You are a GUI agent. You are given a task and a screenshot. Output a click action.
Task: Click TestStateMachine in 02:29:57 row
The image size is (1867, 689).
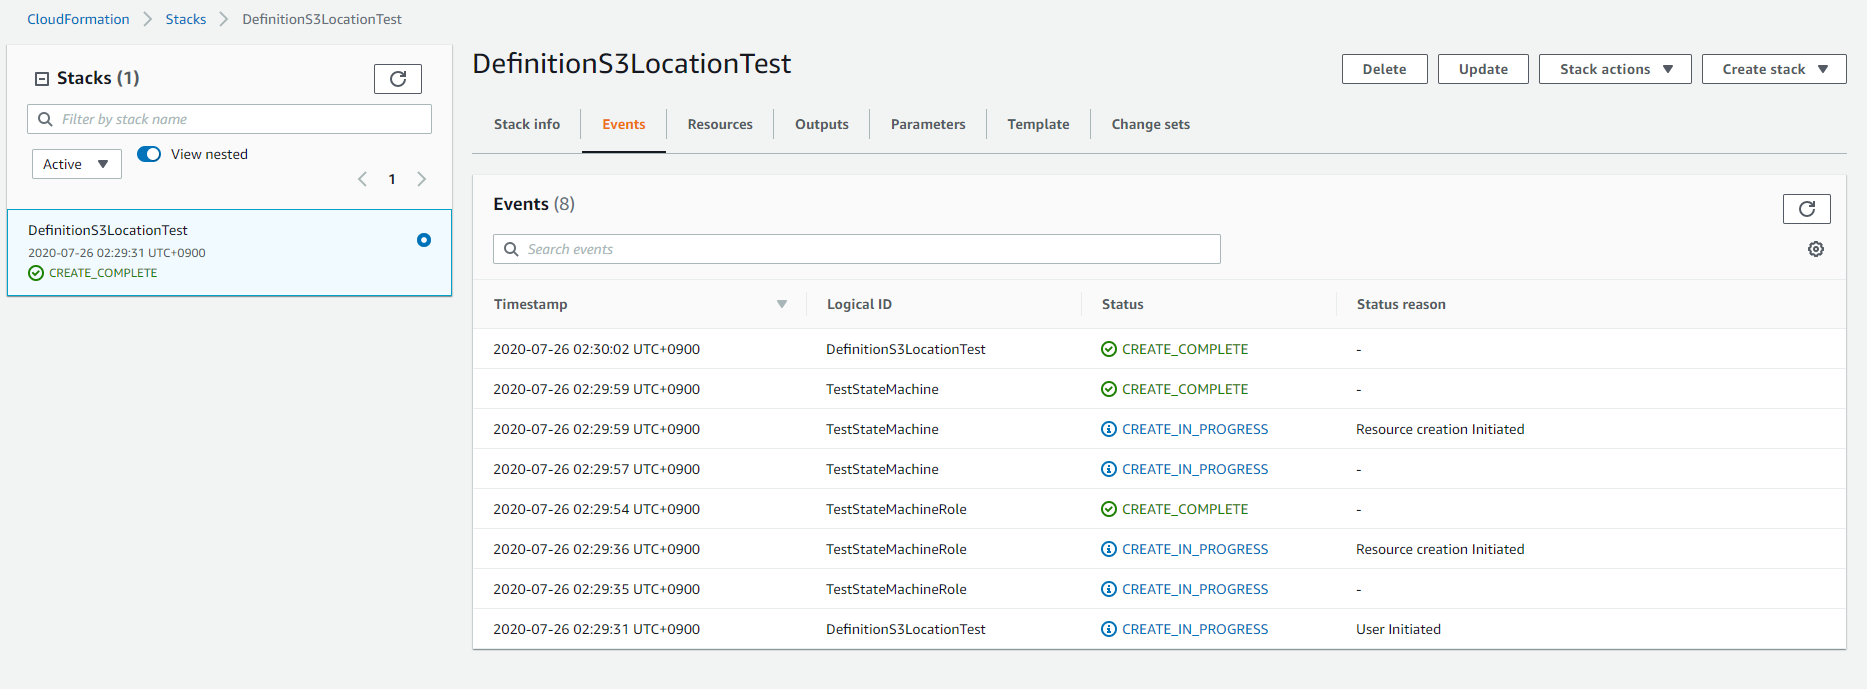pos(882,469)
